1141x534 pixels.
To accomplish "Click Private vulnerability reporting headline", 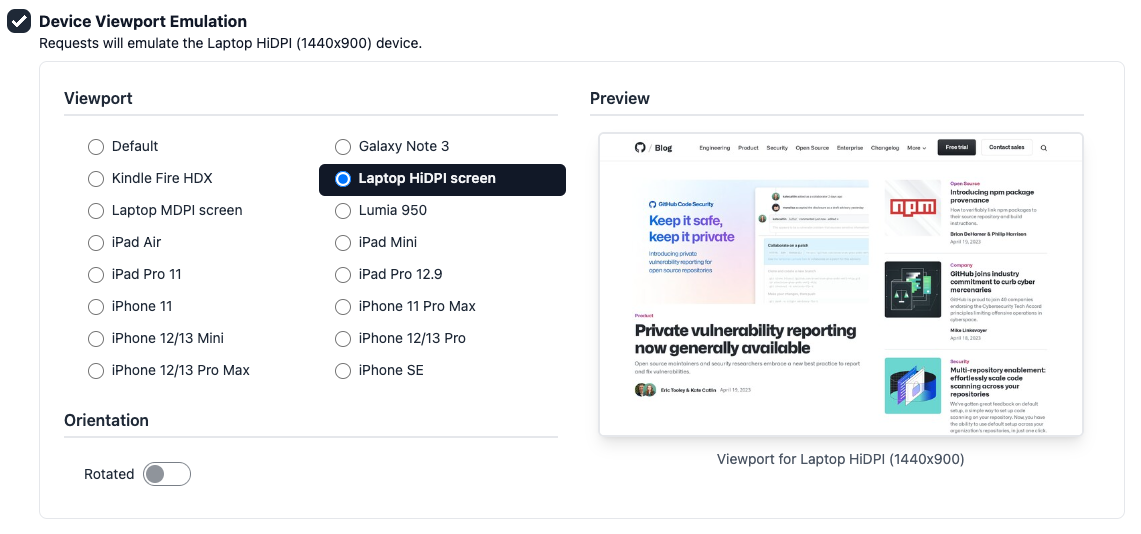I will click(745, 339).
